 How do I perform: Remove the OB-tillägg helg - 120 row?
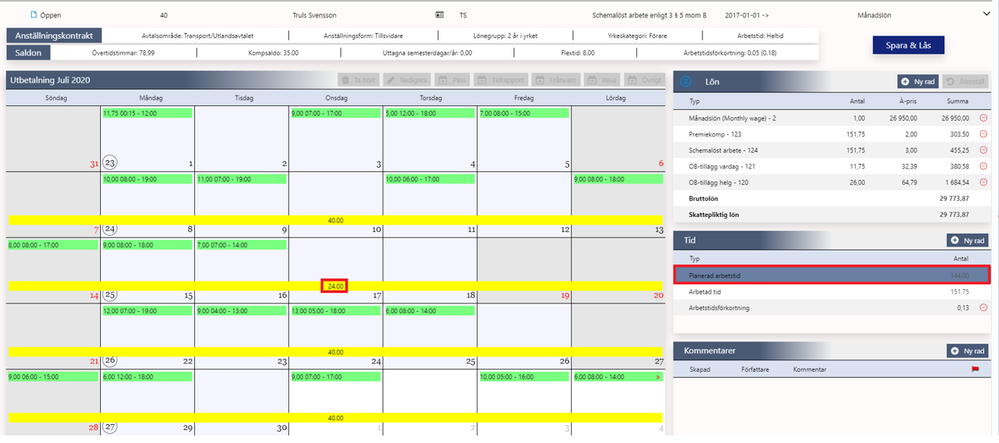(x=983, y=182)
